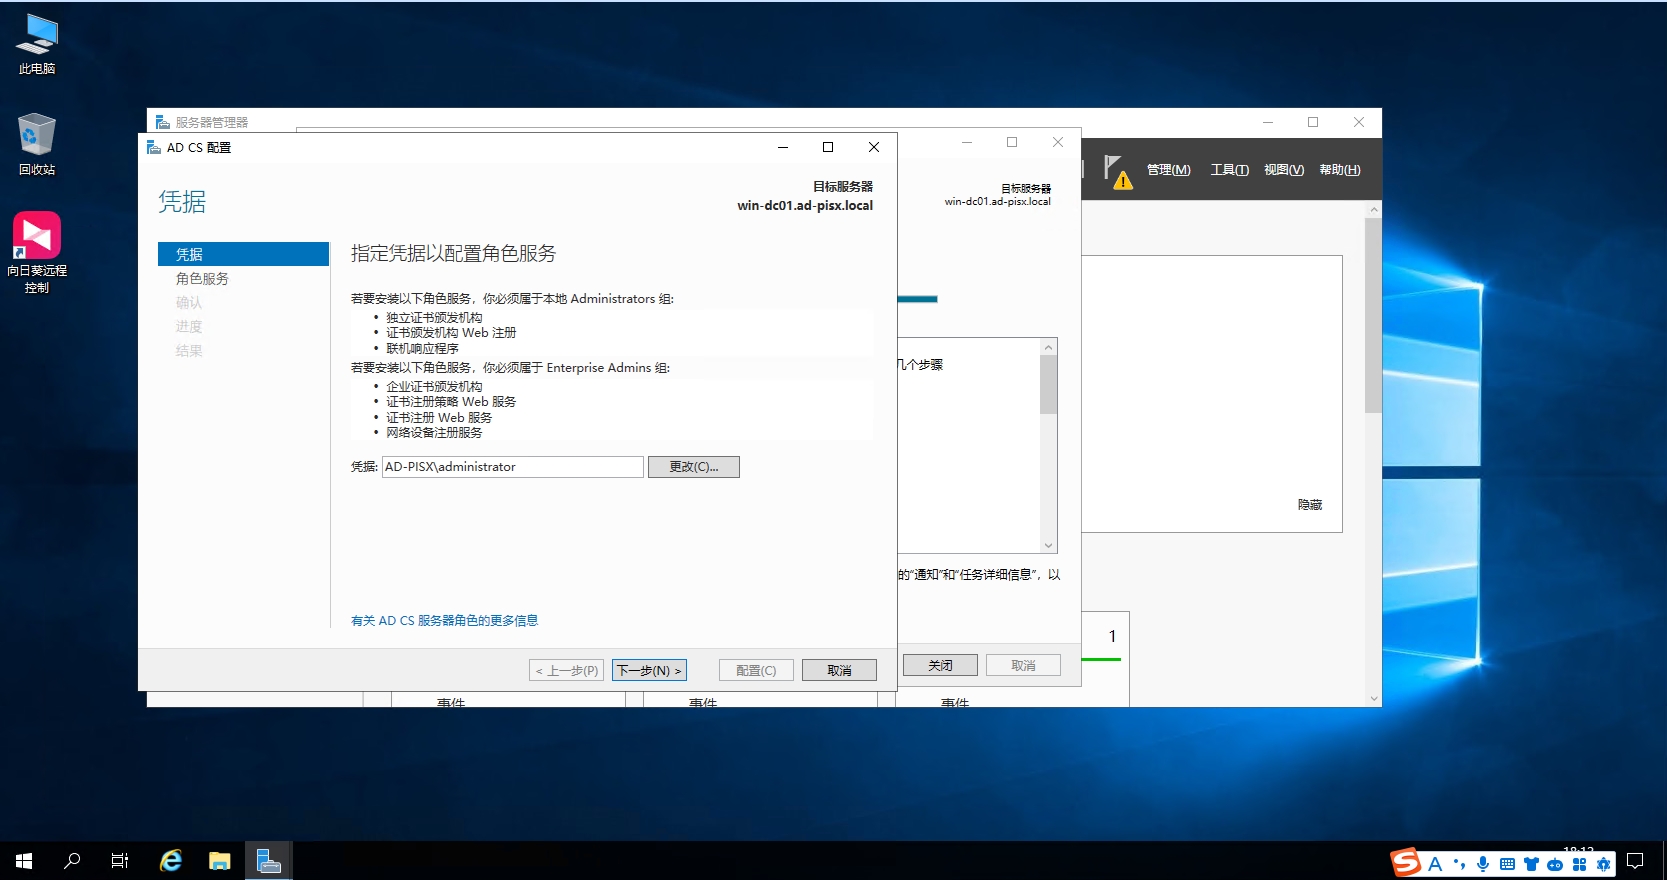Screen dimensions: 1667x880
Task: Click the Sogou input method S logo
Action: pos(1406,862)
